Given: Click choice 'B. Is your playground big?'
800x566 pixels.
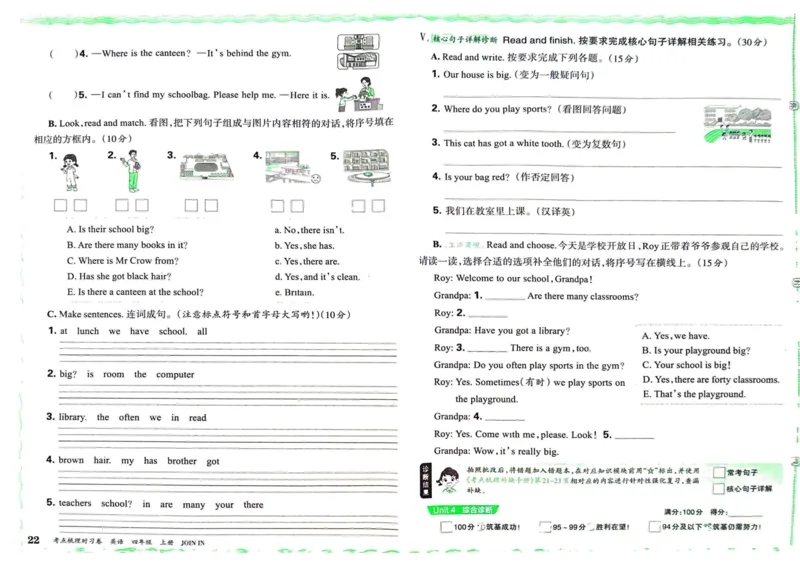Looking at the screenshot, I should tap(696, 351).
